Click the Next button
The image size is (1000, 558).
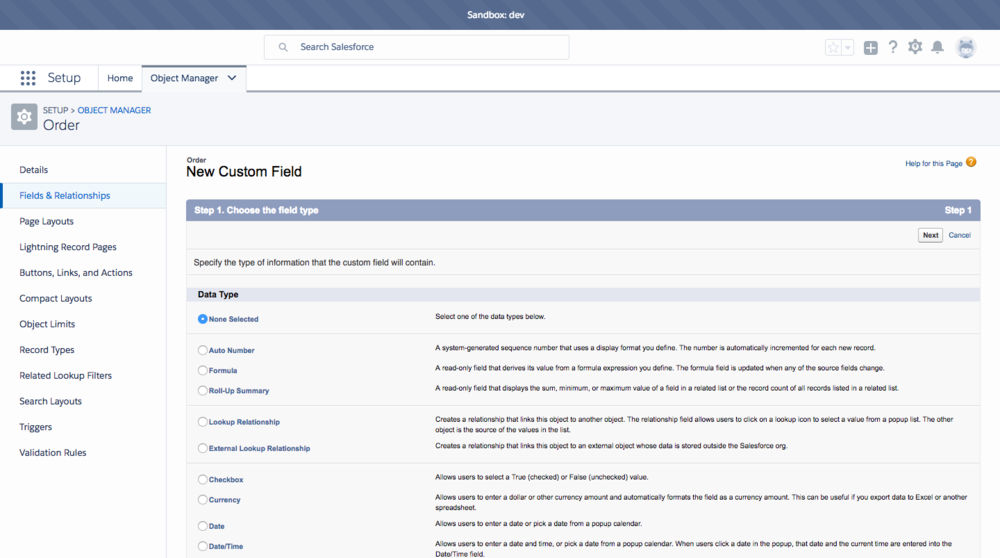930,235
